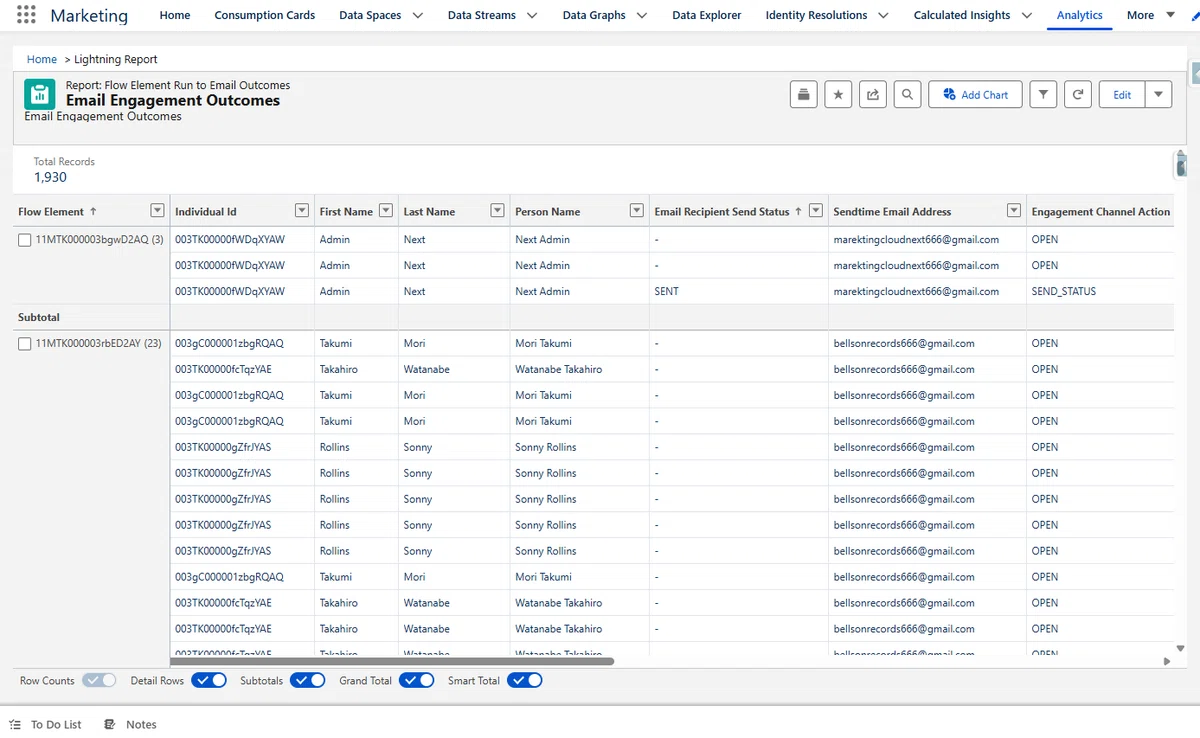Click Email Recipient Send Status sort arrow
This screenshot has width=1200, height=738.
click(798, 212)
